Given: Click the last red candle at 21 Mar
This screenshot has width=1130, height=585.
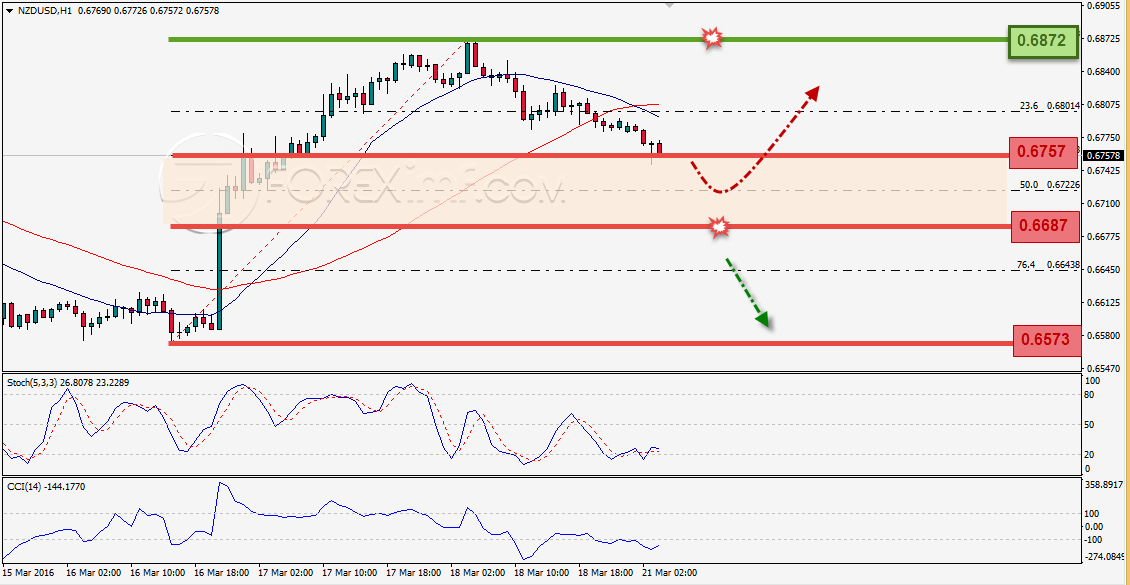Looking at the screenshot, I should pos(659,148).
